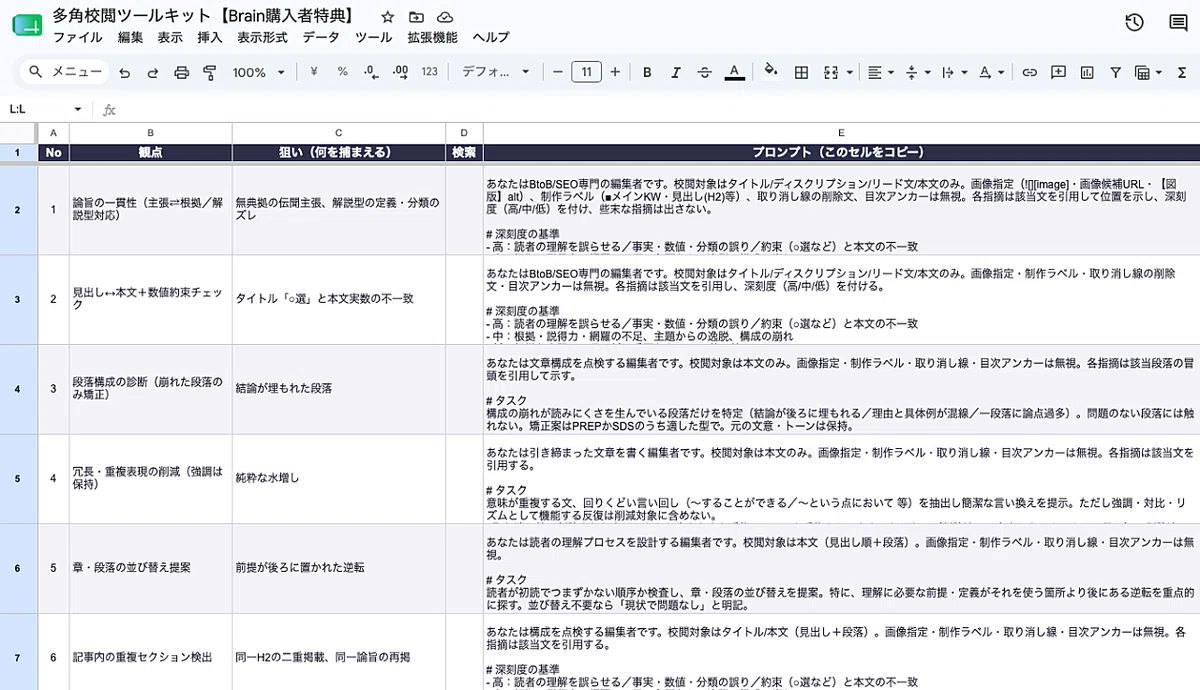This screenshot has height=690, width=1200.
Task: Open version history clock icon
Action: 1134,22
